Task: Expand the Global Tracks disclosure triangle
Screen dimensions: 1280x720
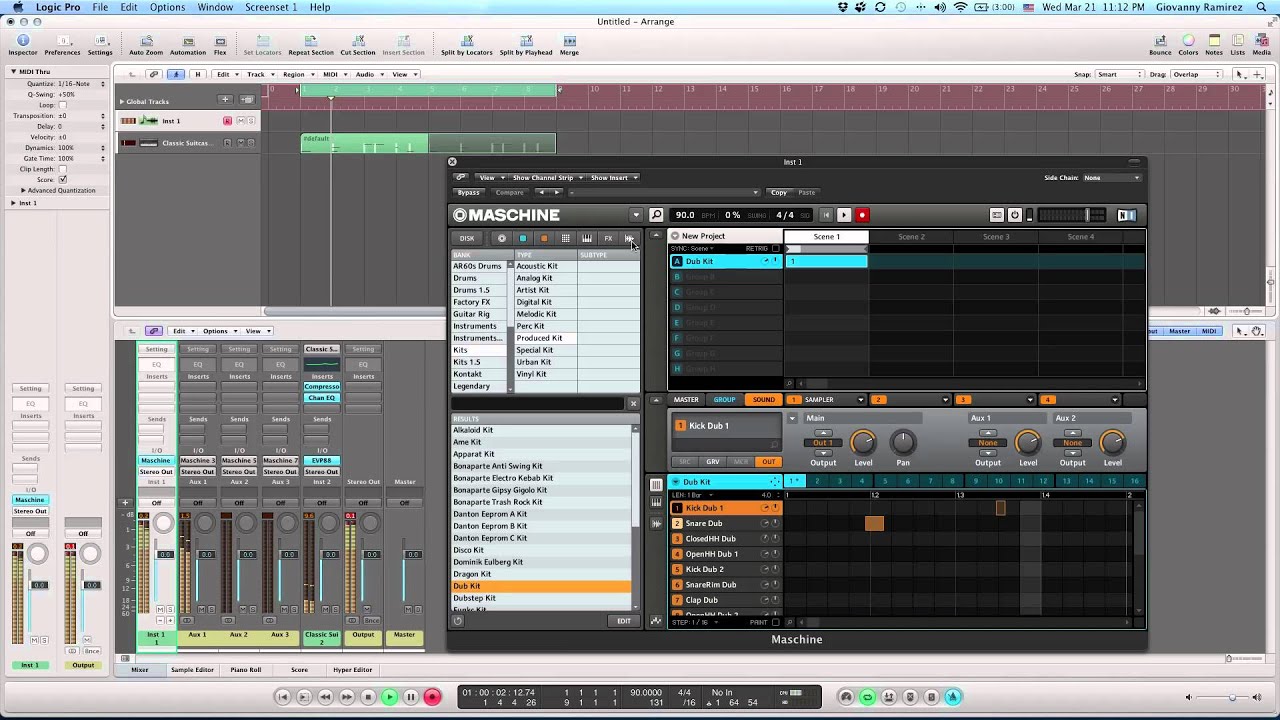Action: coord(121,101)
